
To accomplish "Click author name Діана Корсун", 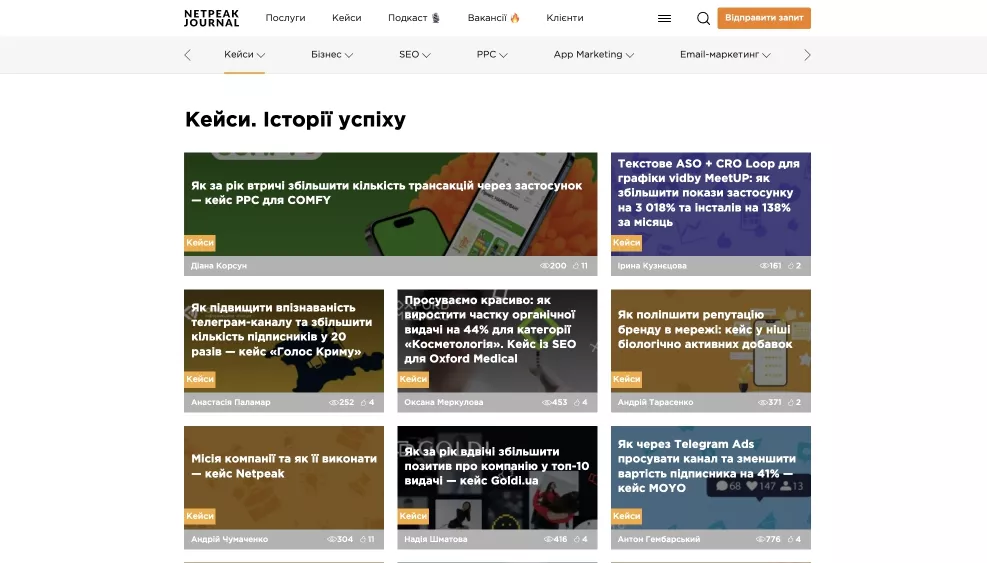I will pyautogui.click(x=219, y=266).
